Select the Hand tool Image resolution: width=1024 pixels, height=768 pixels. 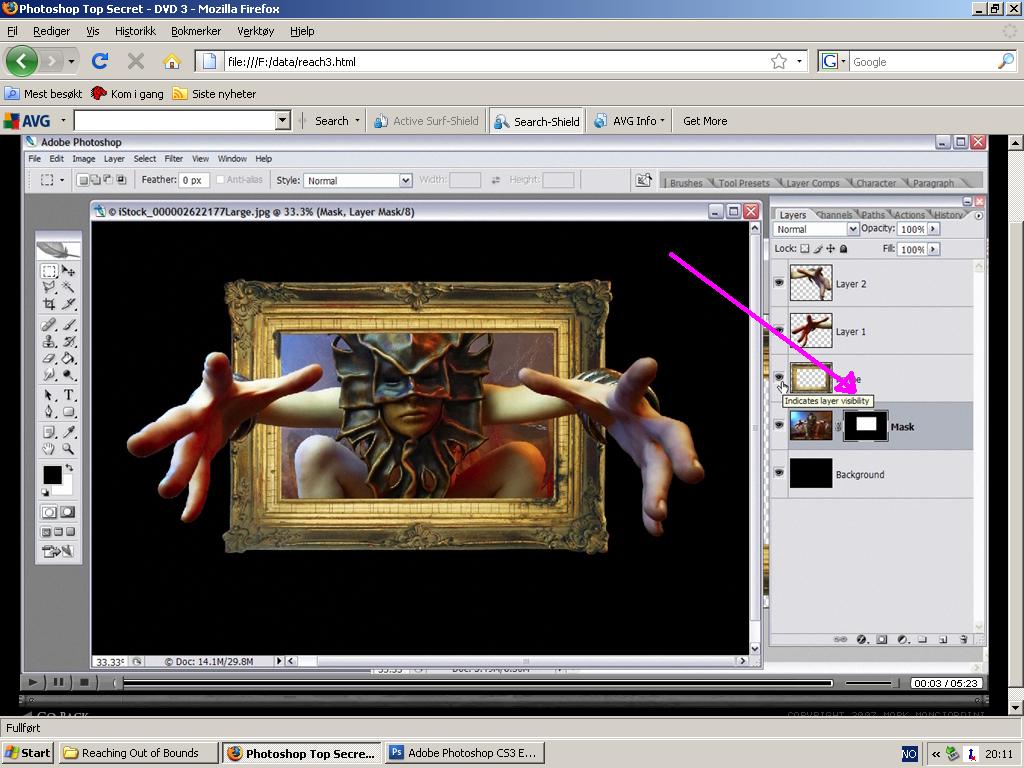point(49,449)
